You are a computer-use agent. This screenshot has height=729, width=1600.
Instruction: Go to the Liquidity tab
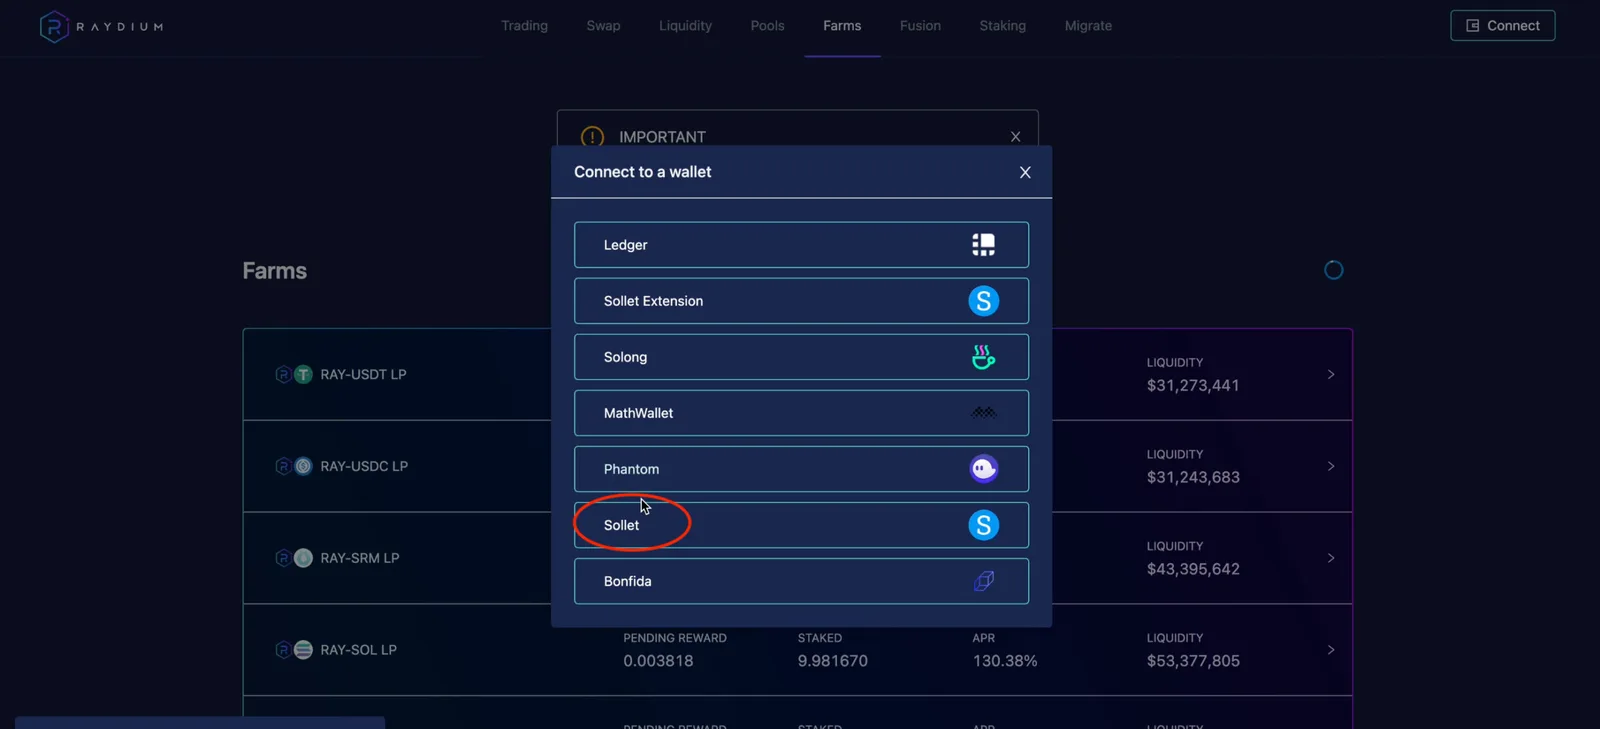(685, 26)
